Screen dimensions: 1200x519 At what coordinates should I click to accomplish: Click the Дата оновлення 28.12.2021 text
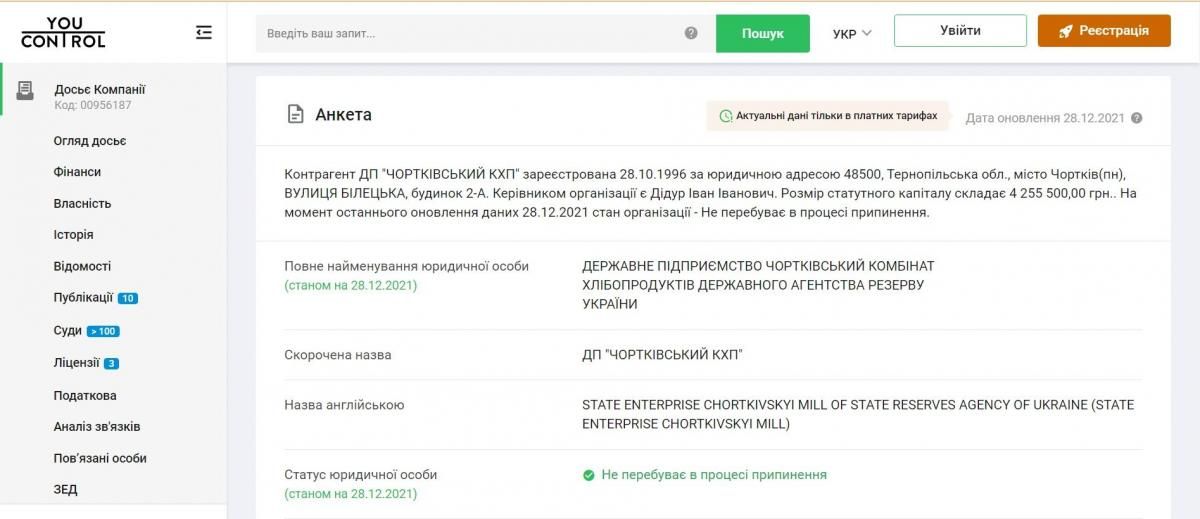(x=1045, y=118)
